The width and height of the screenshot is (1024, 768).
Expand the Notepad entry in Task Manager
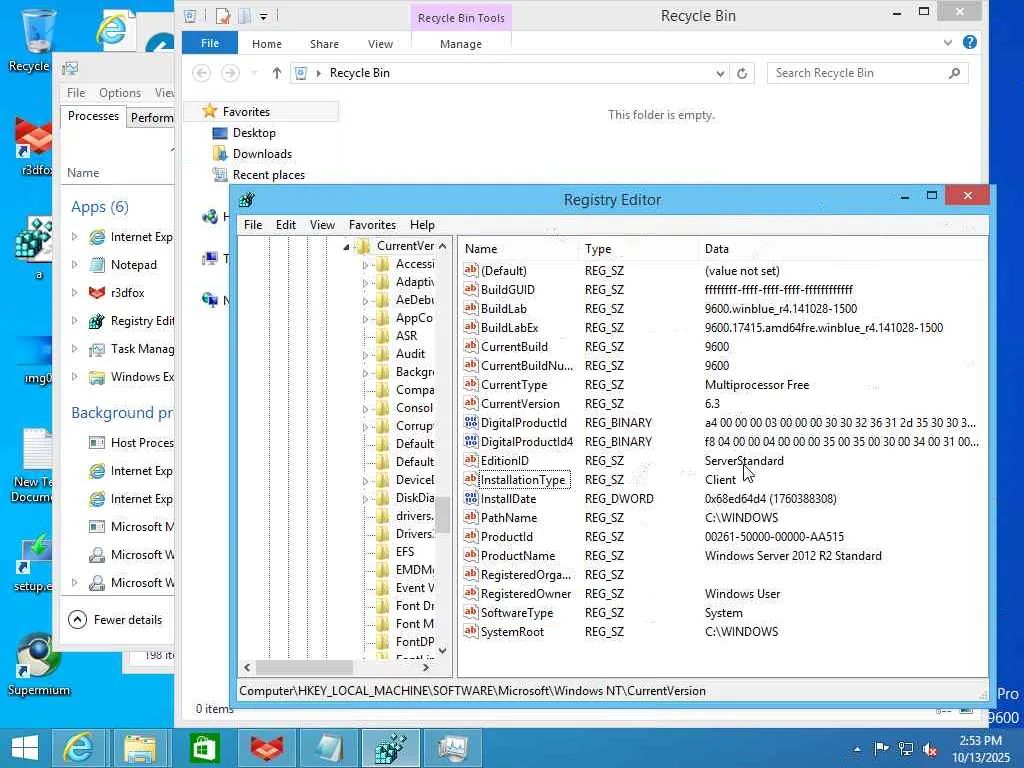point(74,264)
